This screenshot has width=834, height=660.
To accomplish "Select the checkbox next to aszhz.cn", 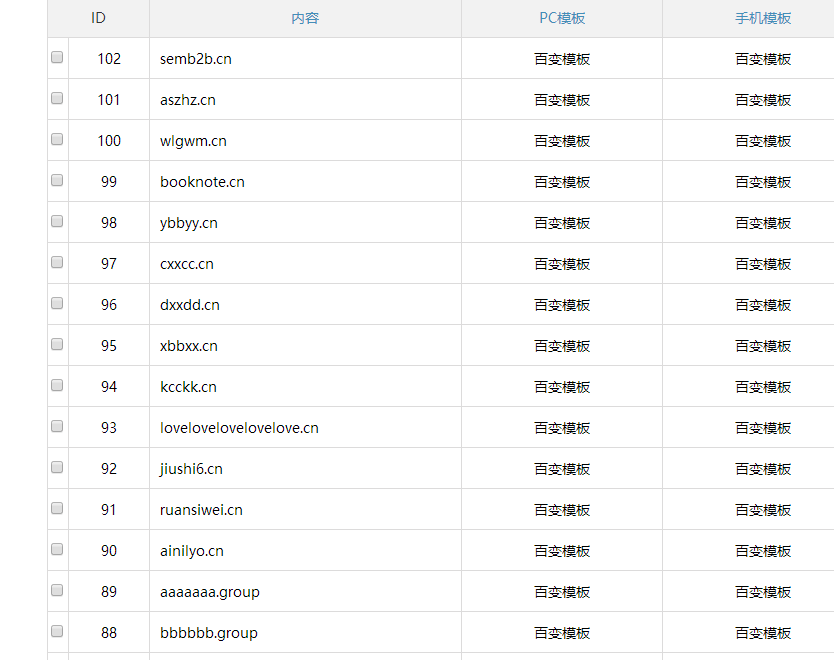I will [57, 99].
